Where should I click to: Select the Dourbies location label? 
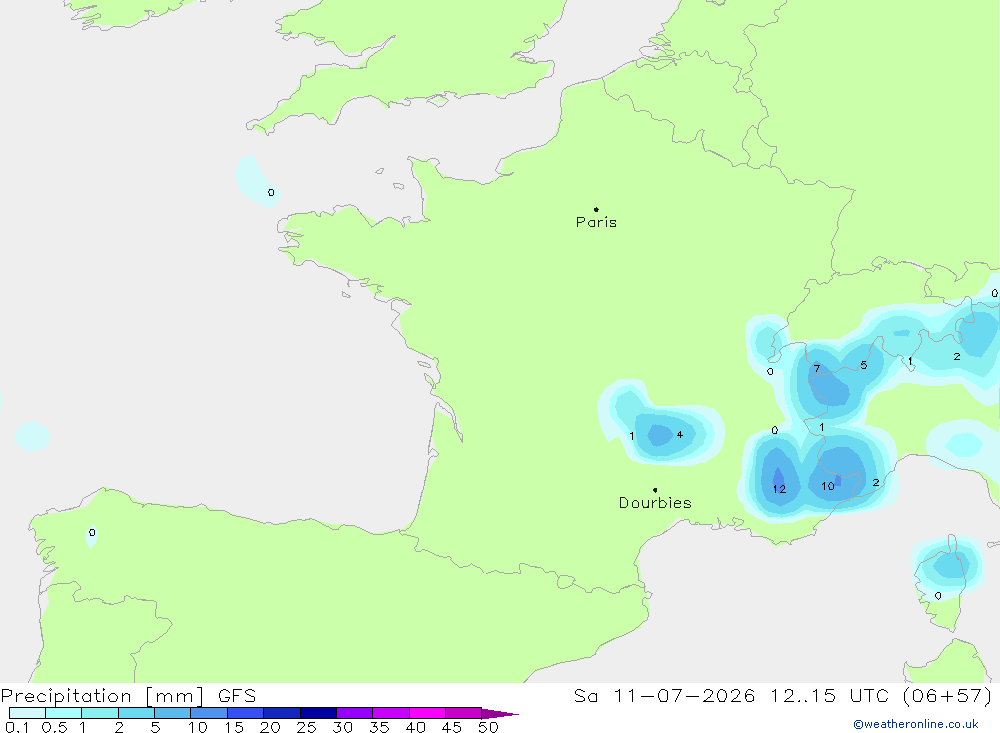(655, 503)
